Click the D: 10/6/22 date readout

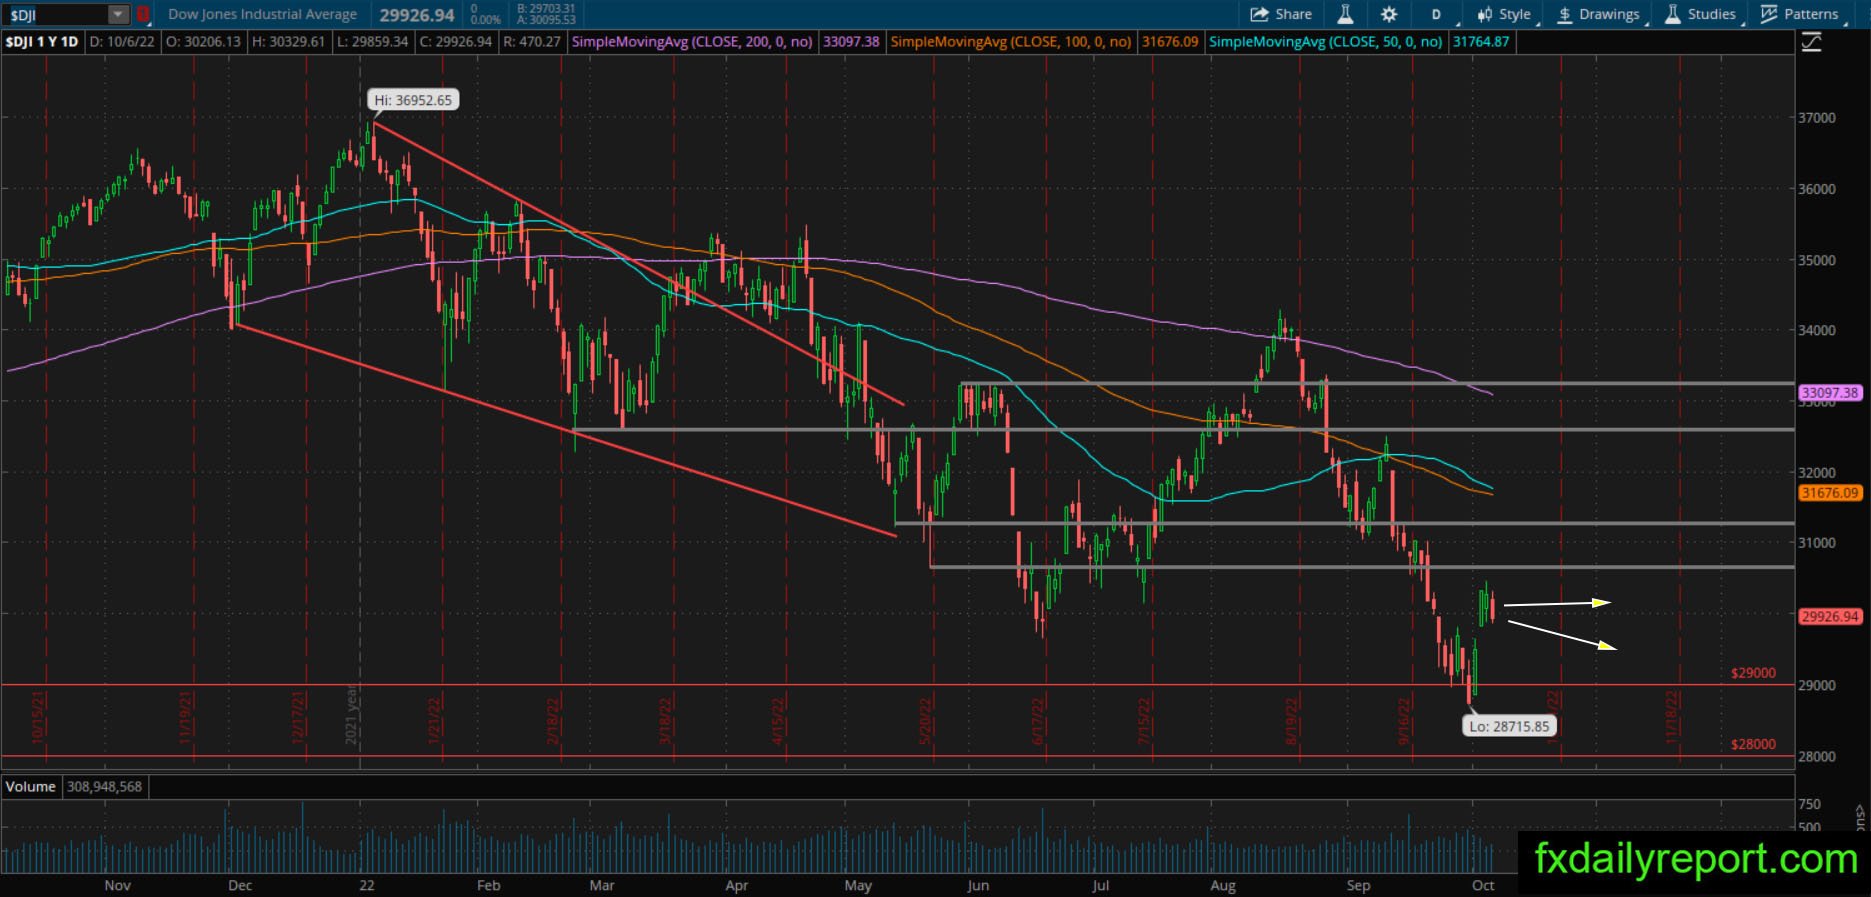[123, 42]
